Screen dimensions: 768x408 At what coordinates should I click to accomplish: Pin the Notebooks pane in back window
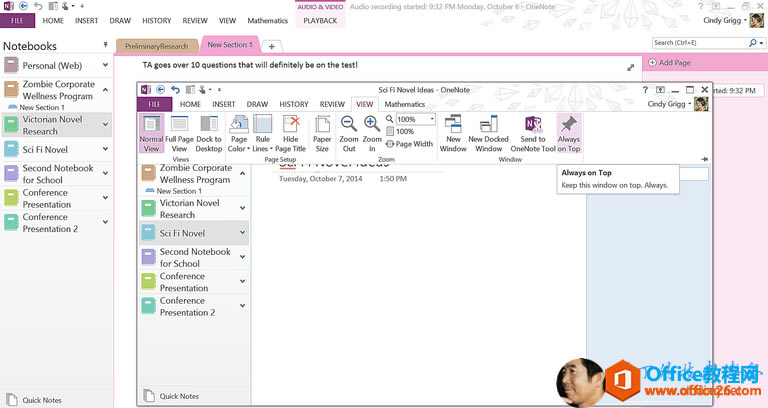point(105,45)
